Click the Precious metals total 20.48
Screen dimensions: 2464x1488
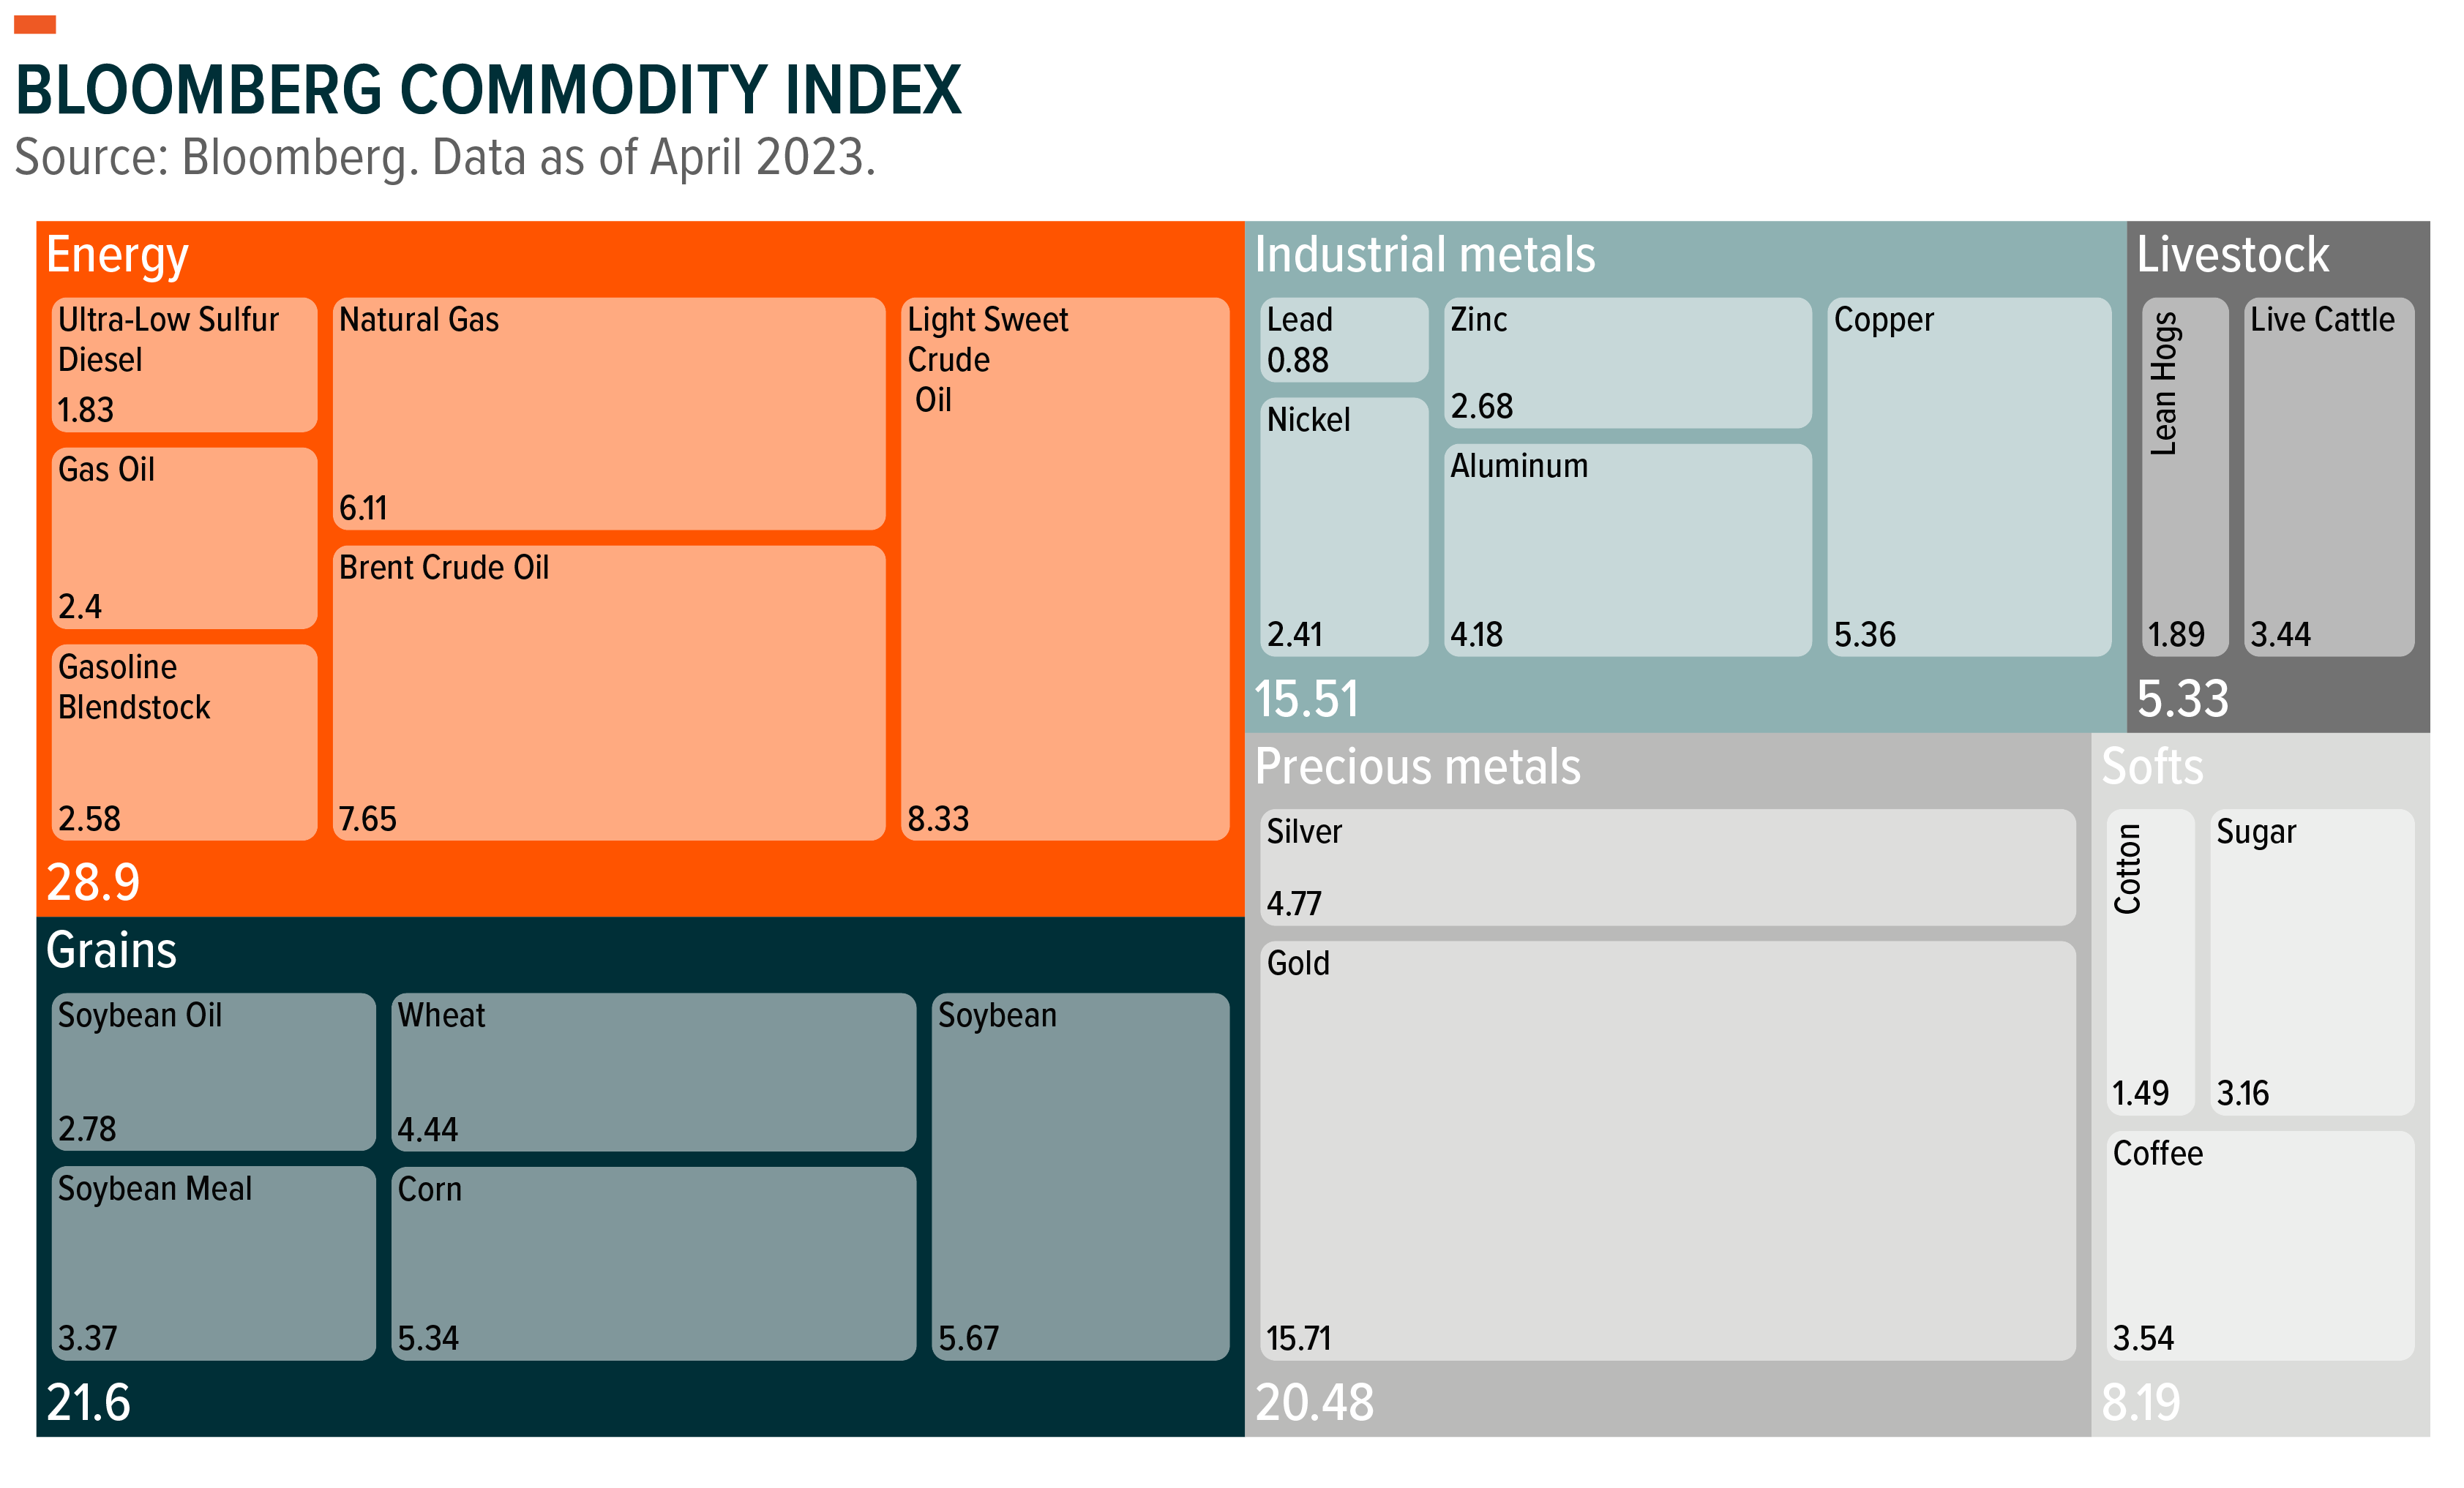[x=1314, y=1402]
